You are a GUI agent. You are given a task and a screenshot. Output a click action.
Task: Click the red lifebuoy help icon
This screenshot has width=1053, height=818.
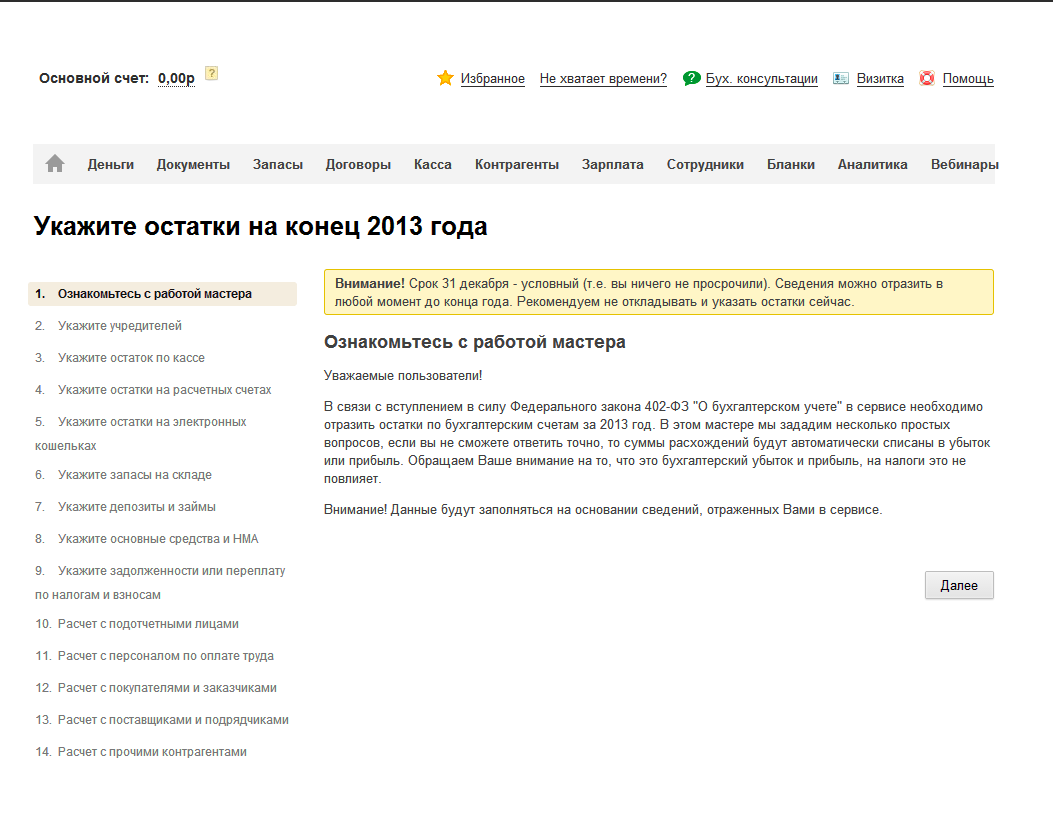pos(927,78)
